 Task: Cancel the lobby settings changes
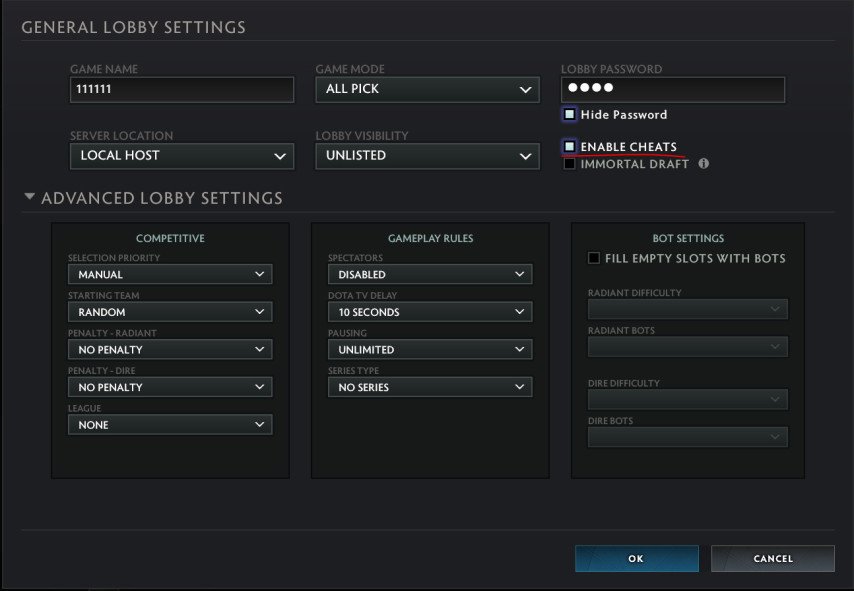[773, 558]
